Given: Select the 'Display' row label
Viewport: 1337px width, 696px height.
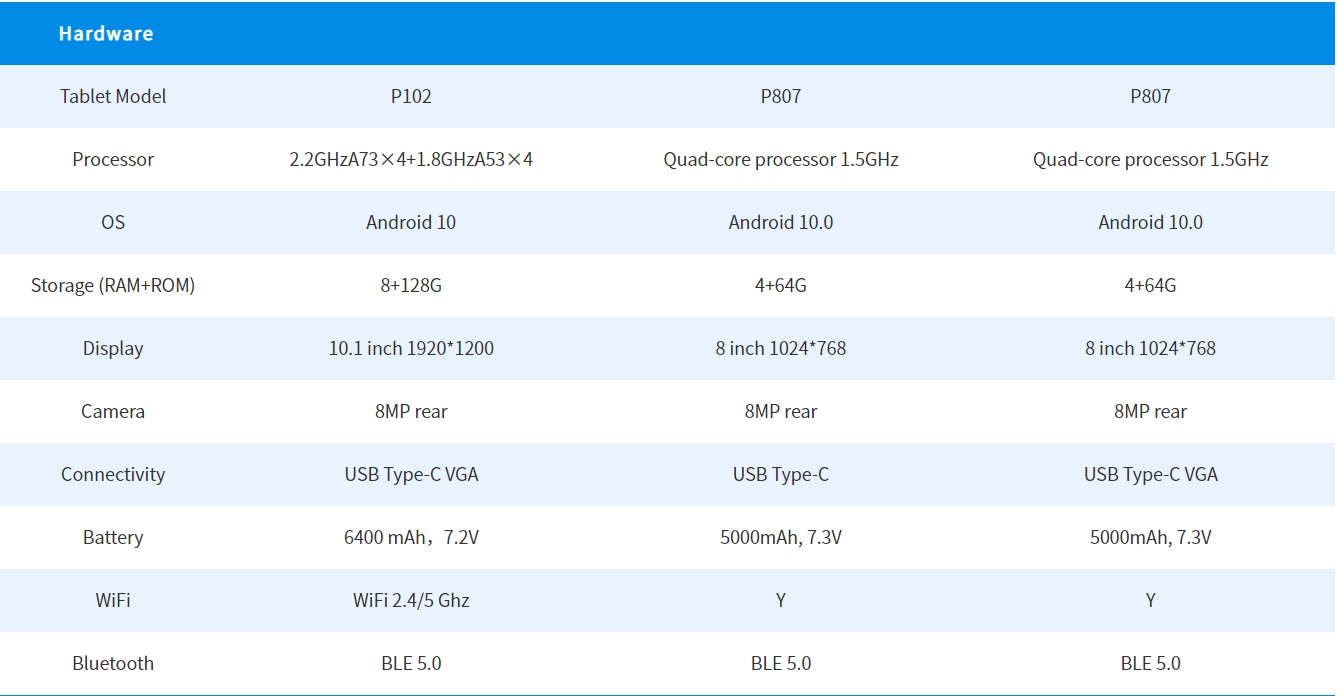Looking at the screenshot, I should pyautogui.click(x=113, y=348).
